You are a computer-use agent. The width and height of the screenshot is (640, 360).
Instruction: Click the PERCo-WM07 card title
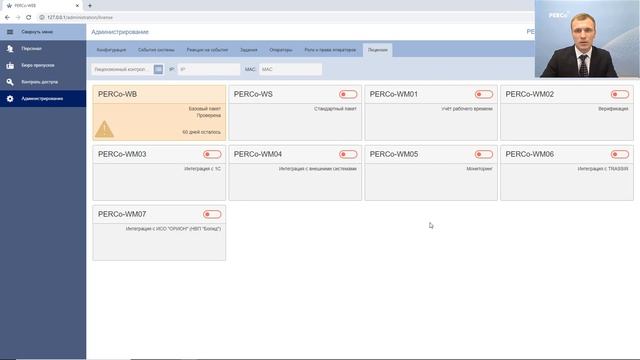pyautogui.click(x=122, y=214)
